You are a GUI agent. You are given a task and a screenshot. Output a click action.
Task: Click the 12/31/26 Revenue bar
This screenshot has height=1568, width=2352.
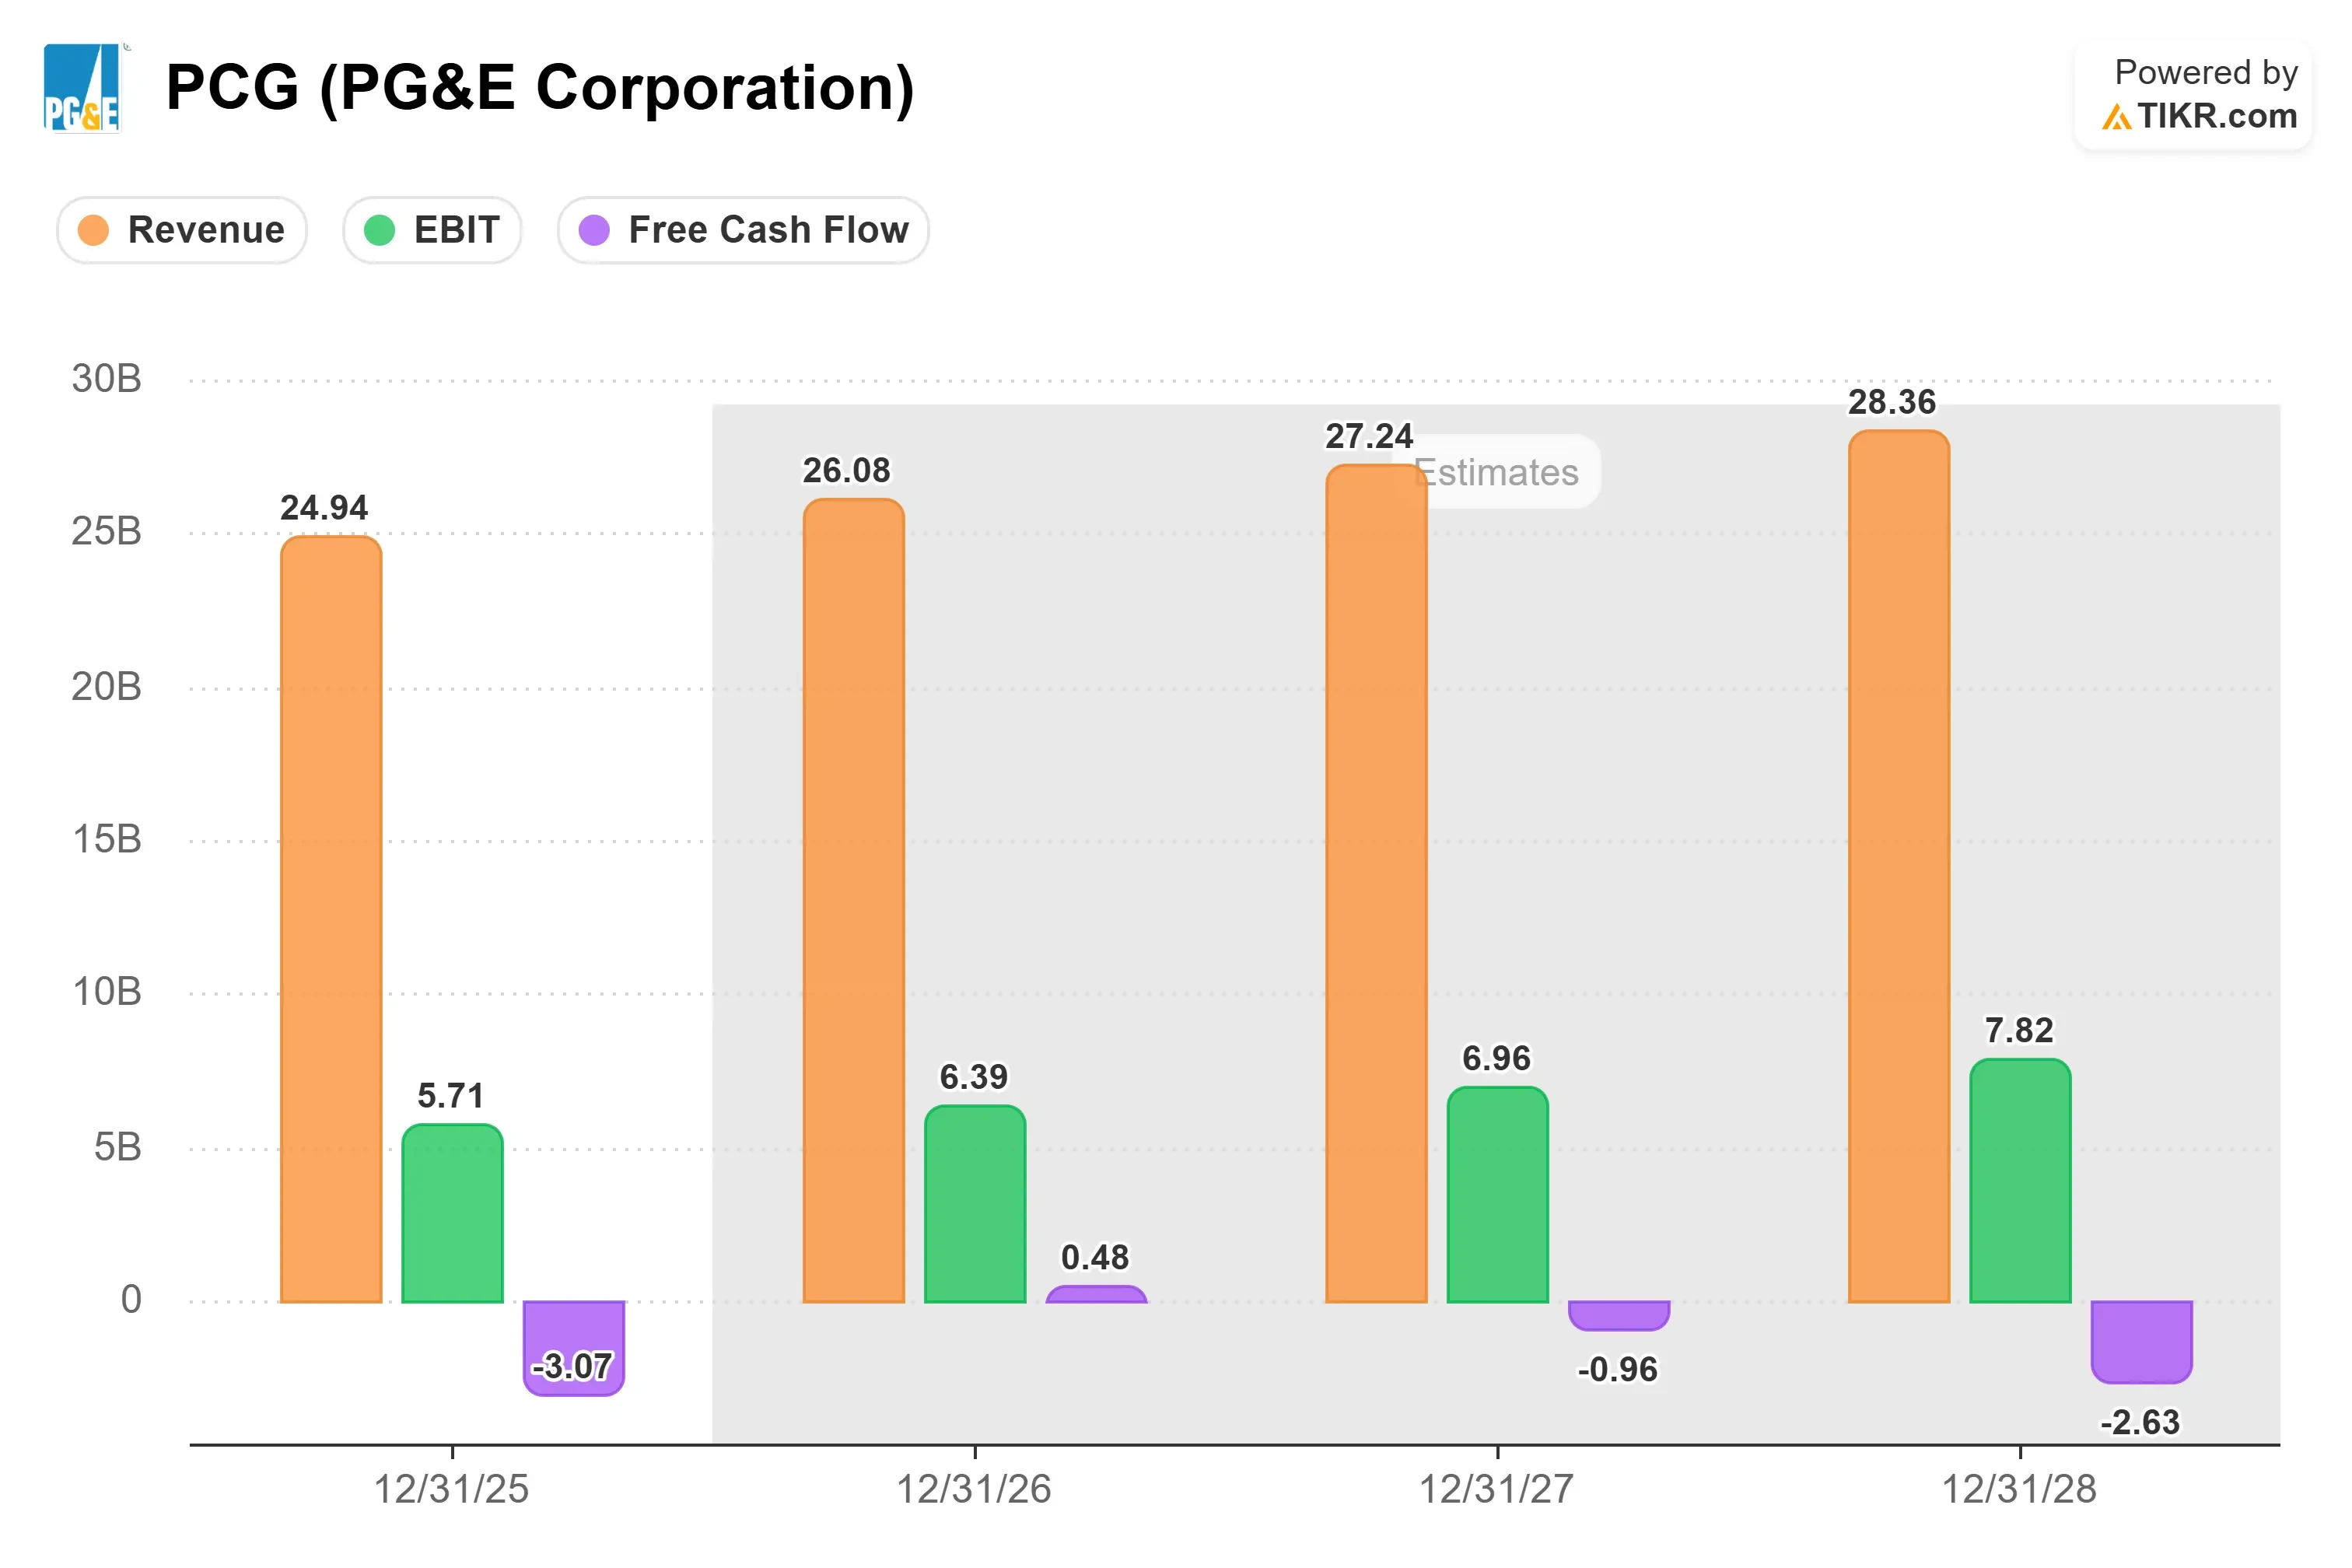854,901
